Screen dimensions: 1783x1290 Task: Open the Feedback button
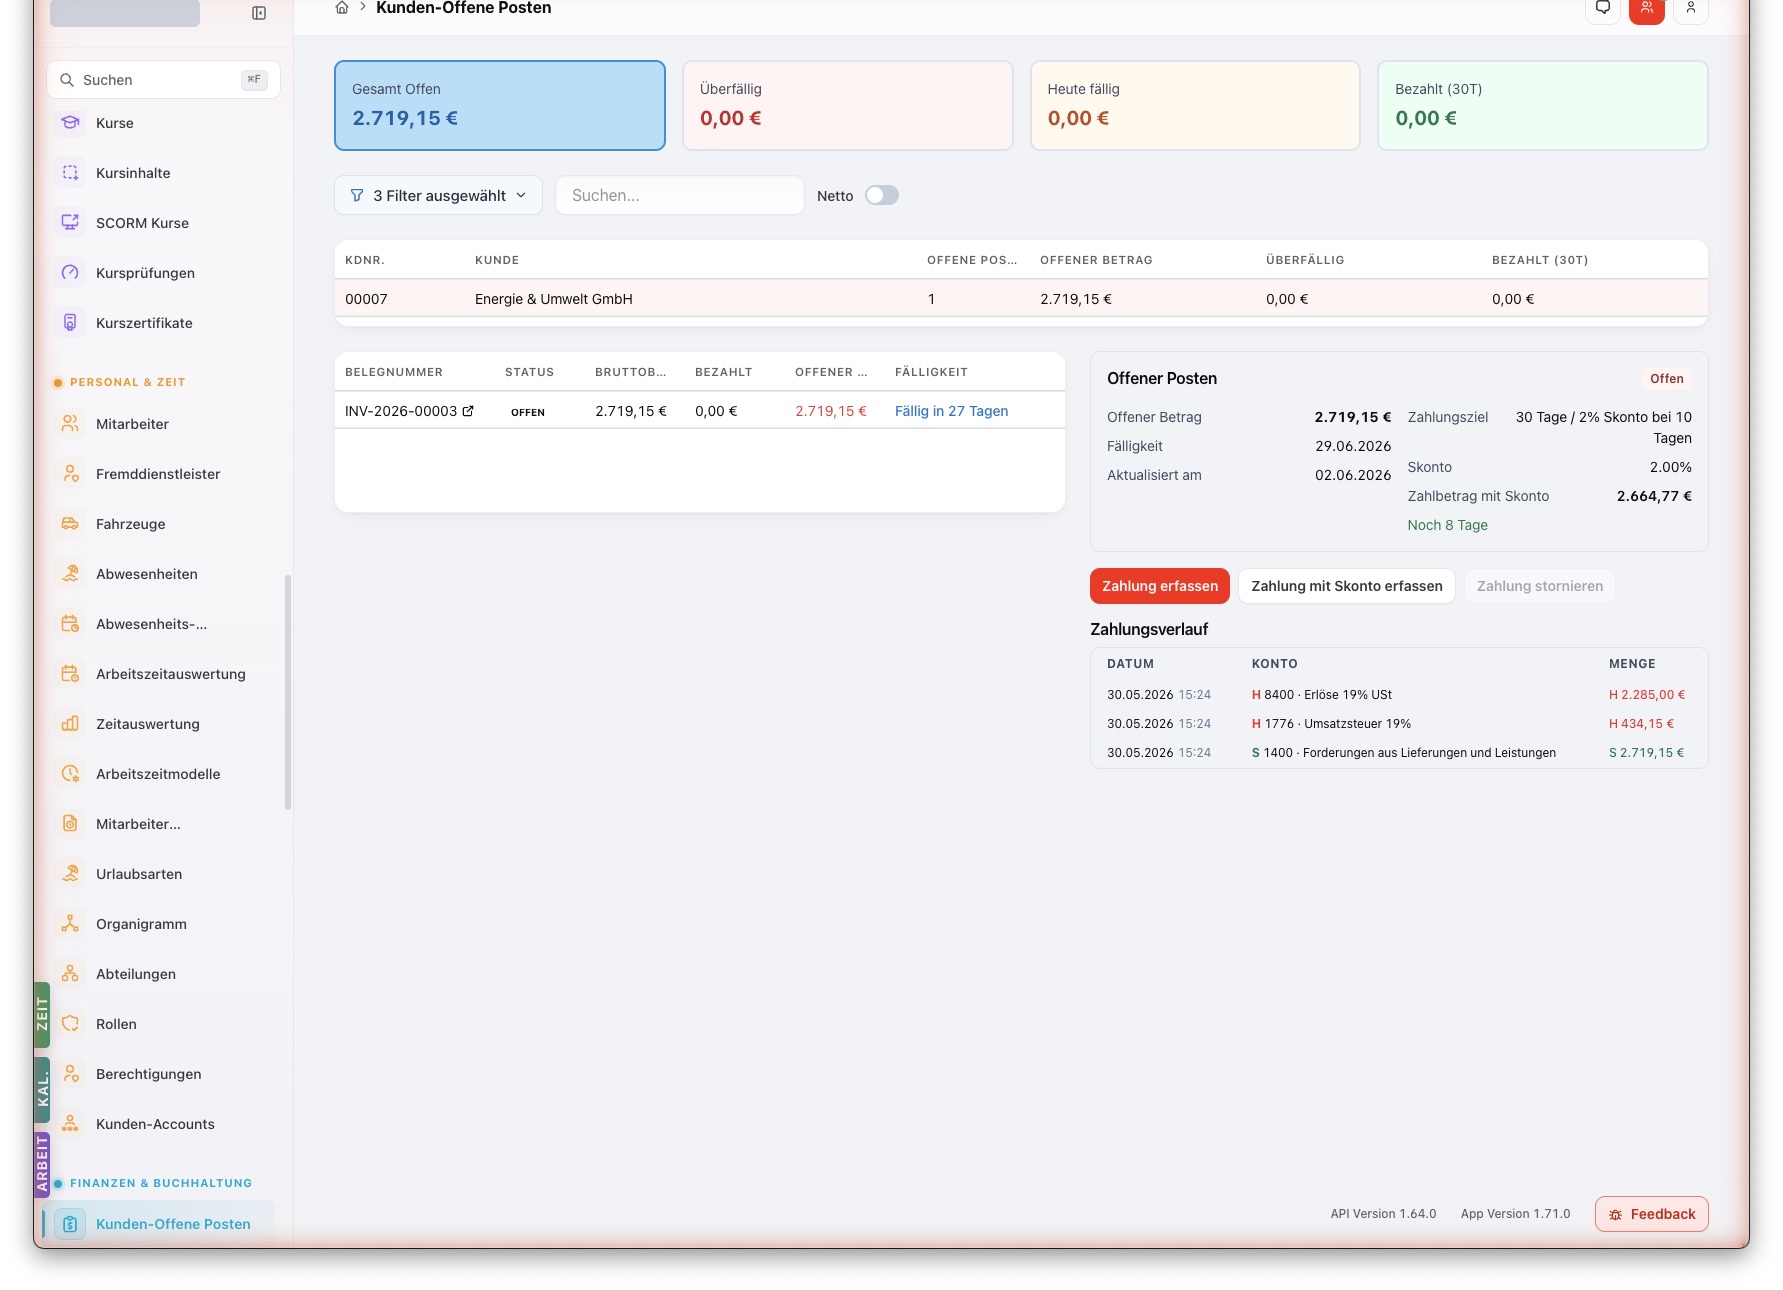tap(1652, 1214)
